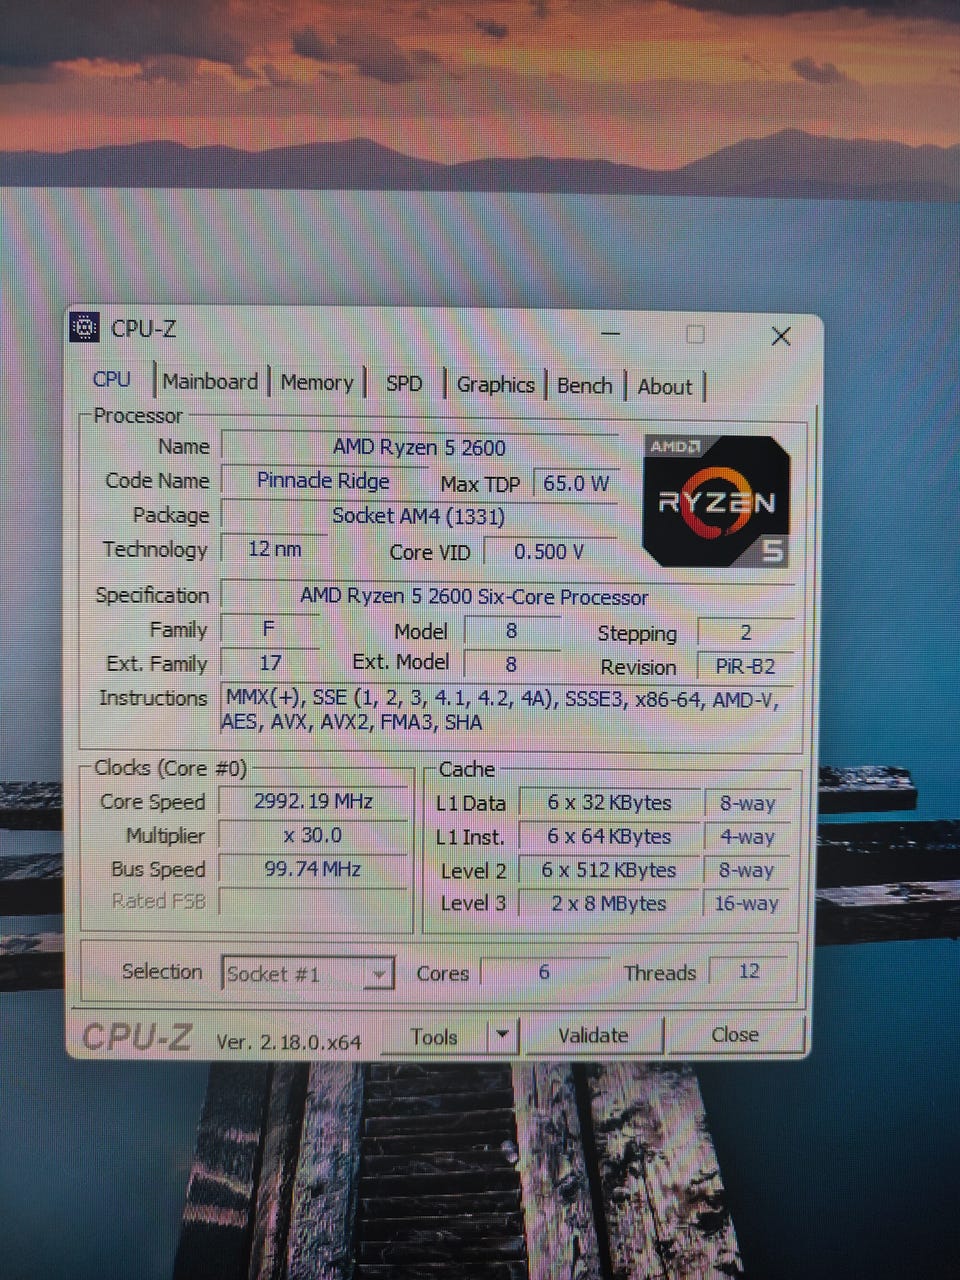Screen dimensions: 960x1280
Task: Click the Family value F
Action: pyautogui.click(x=269, y=629)
